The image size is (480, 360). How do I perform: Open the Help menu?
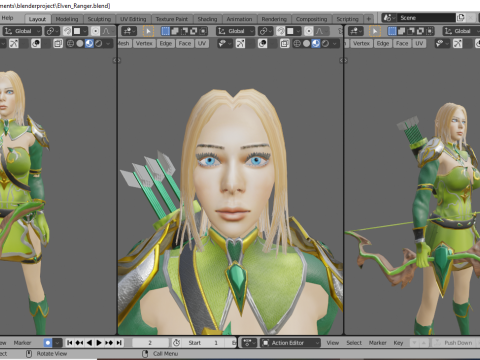click(x=7, y=18)
